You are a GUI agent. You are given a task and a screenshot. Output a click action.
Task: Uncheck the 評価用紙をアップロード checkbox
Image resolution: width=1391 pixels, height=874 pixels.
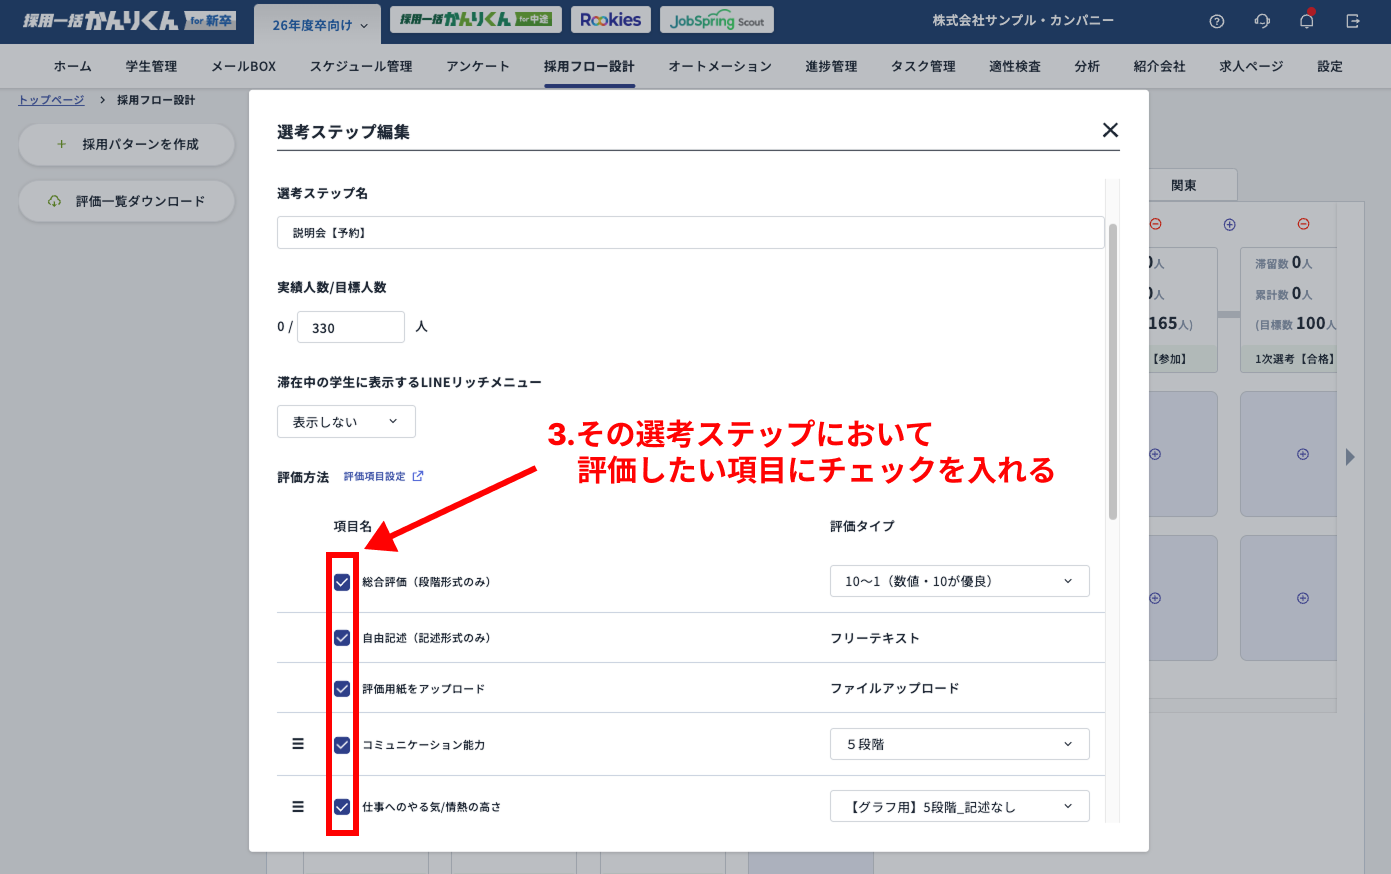(x=342, y=688)
